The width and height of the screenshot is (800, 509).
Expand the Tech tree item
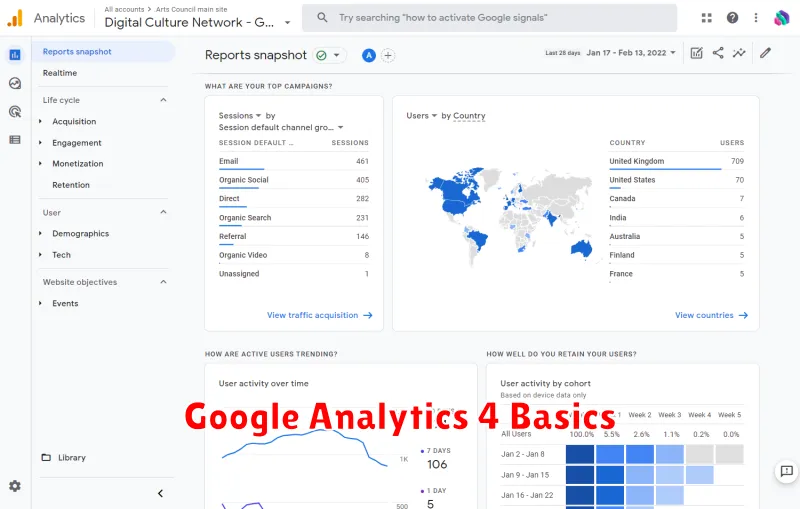pyautogui.click(x=40, y=254)
